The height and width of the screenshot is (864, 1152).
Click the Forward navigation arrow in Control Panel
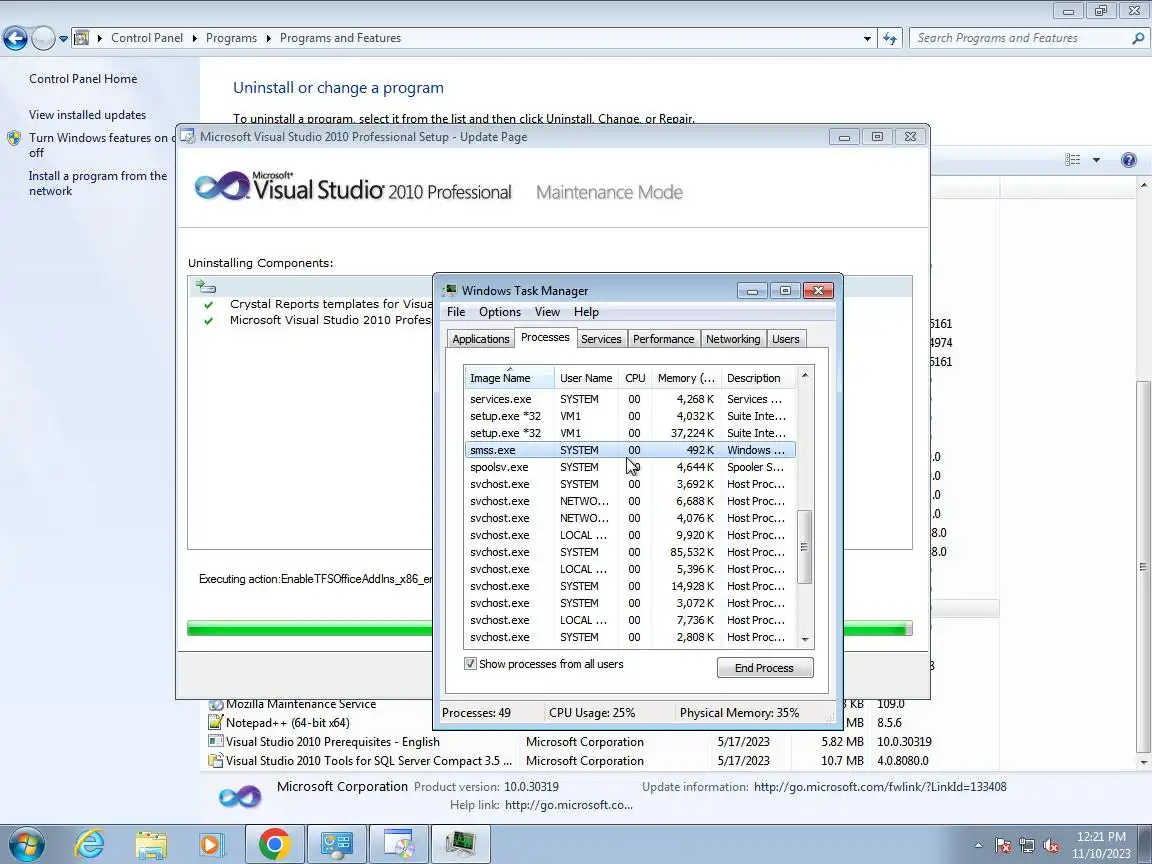[x=43, y=38]
